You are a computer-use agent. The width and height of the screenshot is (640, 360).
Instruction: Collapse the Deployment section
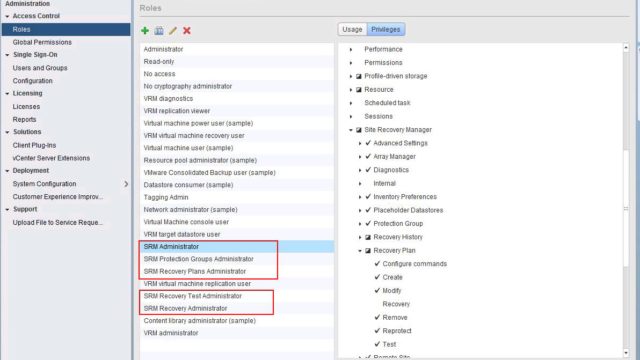[7, 171]
